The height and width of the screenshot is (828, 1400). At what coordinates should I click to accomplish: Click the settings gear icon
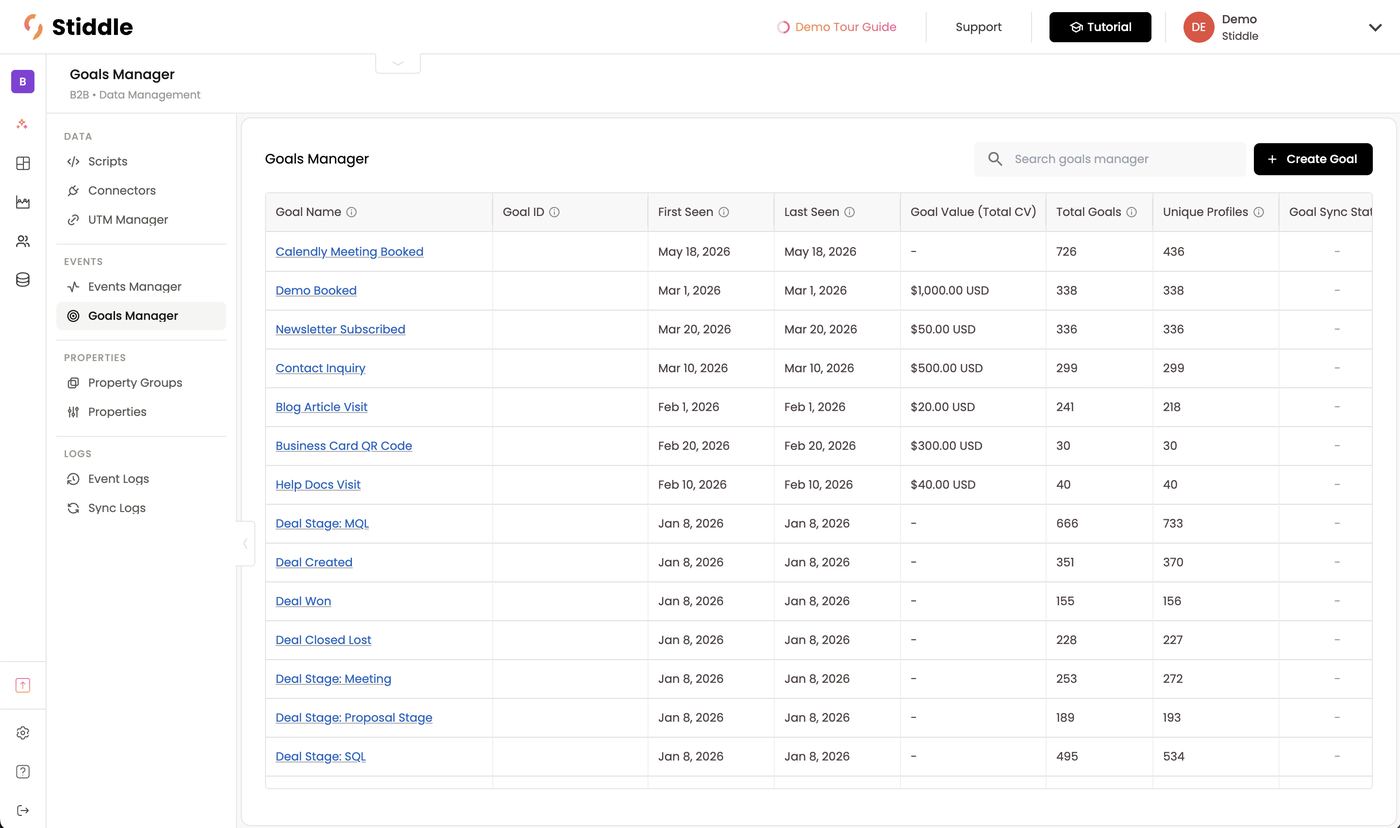click(23, 733)
